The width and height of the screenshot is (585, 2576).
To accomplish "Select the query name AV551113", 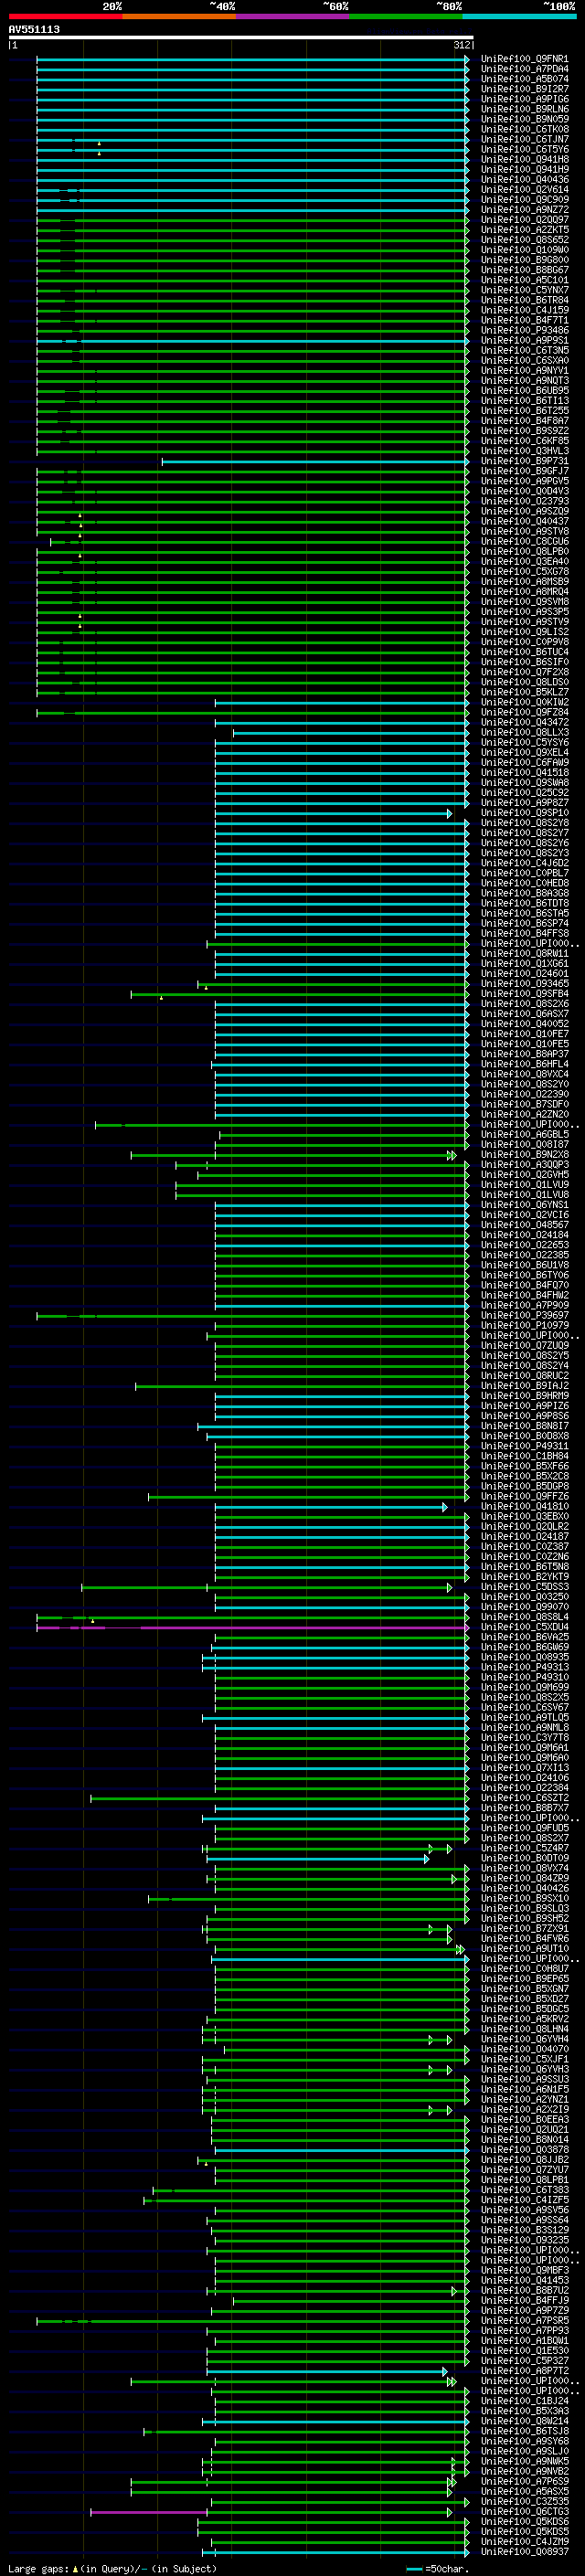I will click(x=34, y=29).
